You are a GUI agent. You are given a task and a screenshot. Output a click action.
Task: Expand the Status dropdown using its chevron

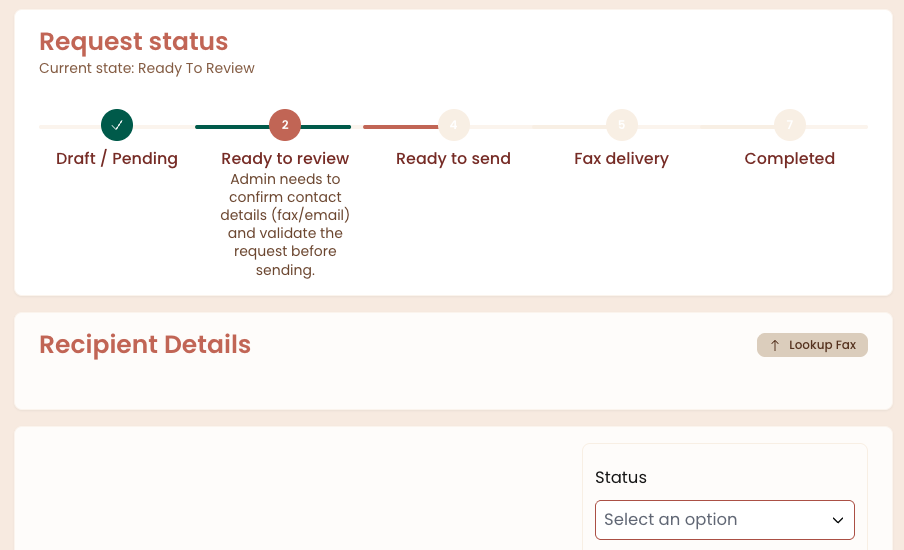coord(838,520)
